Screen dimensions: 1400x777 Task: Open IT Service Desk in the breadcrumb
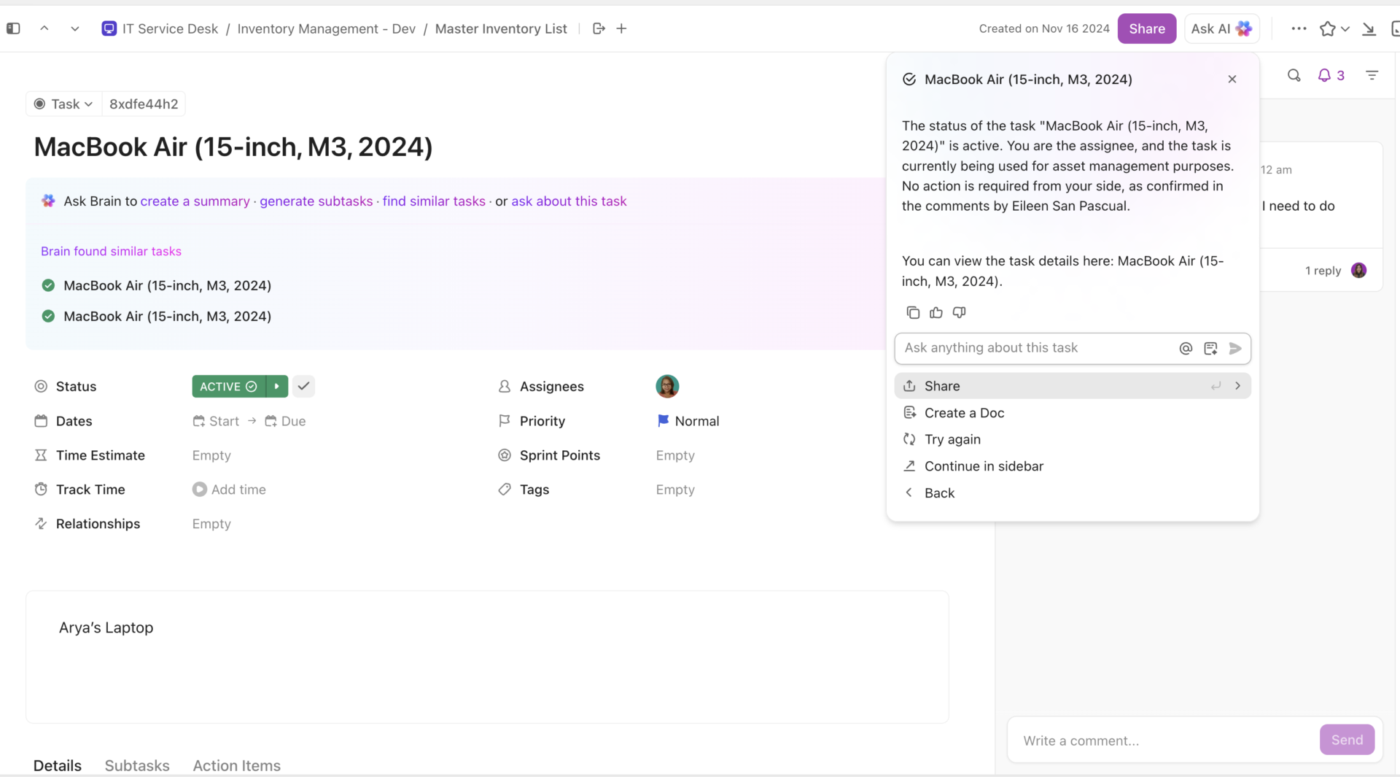click(170, 29)
